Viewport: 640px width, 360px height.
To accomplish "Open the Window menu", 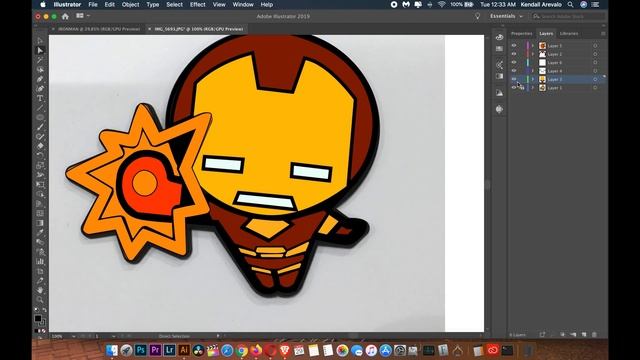I will (243, 4).
